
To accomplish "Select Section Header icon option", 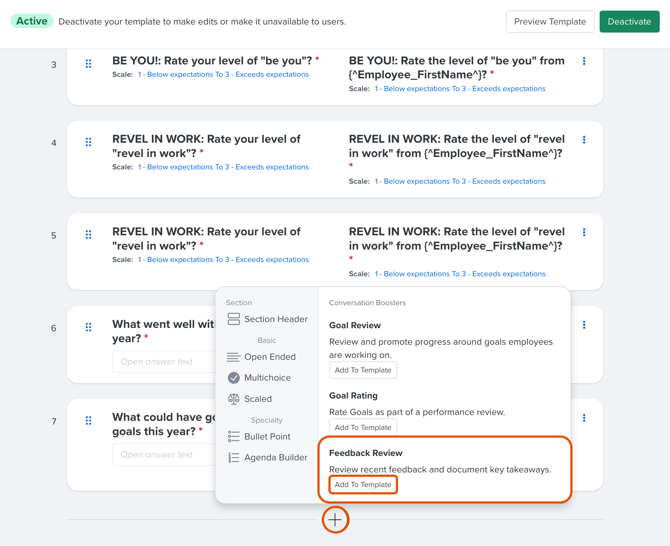I will point(234,319).
